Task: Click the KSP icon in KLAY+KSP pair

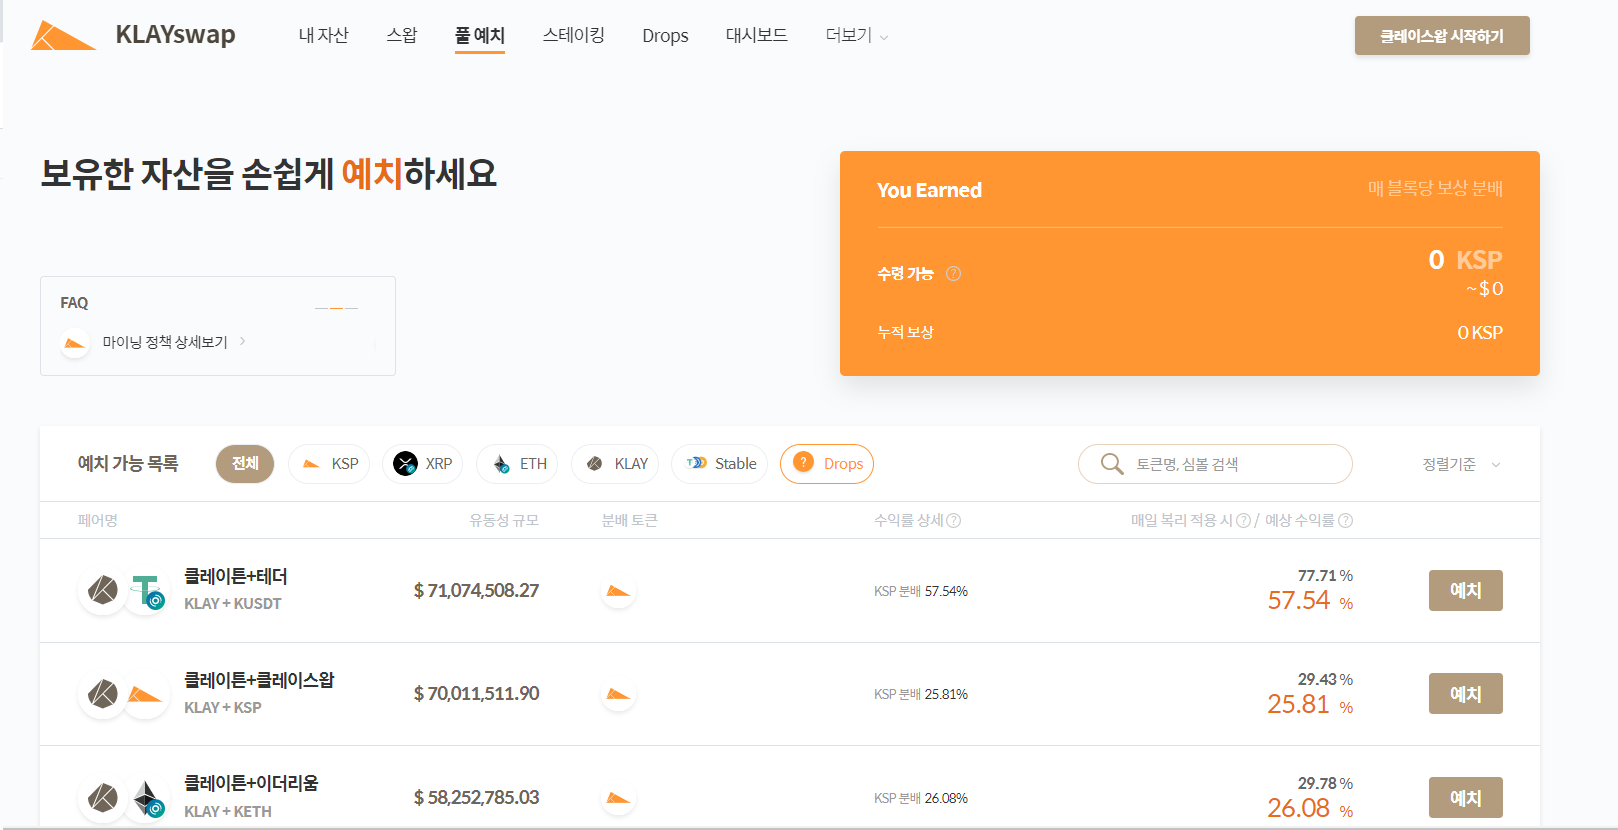Action: click(x=146, y=695)
